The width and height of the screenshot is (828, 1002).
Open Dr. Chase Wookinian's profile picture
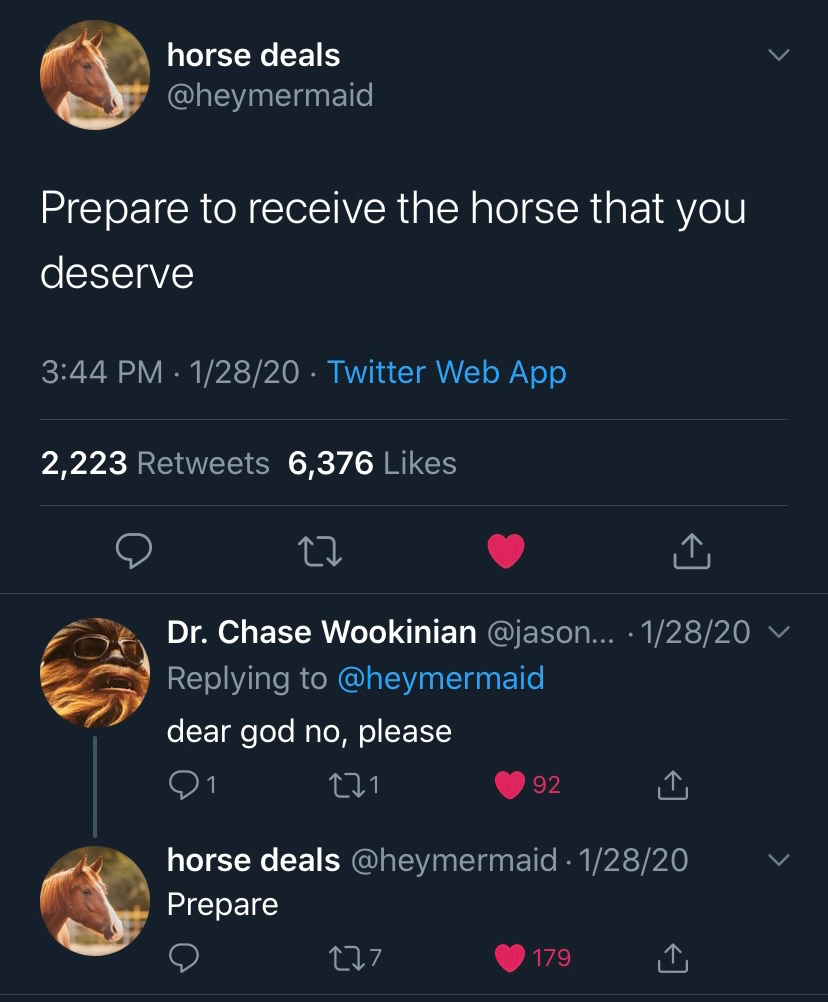[94, 672]
